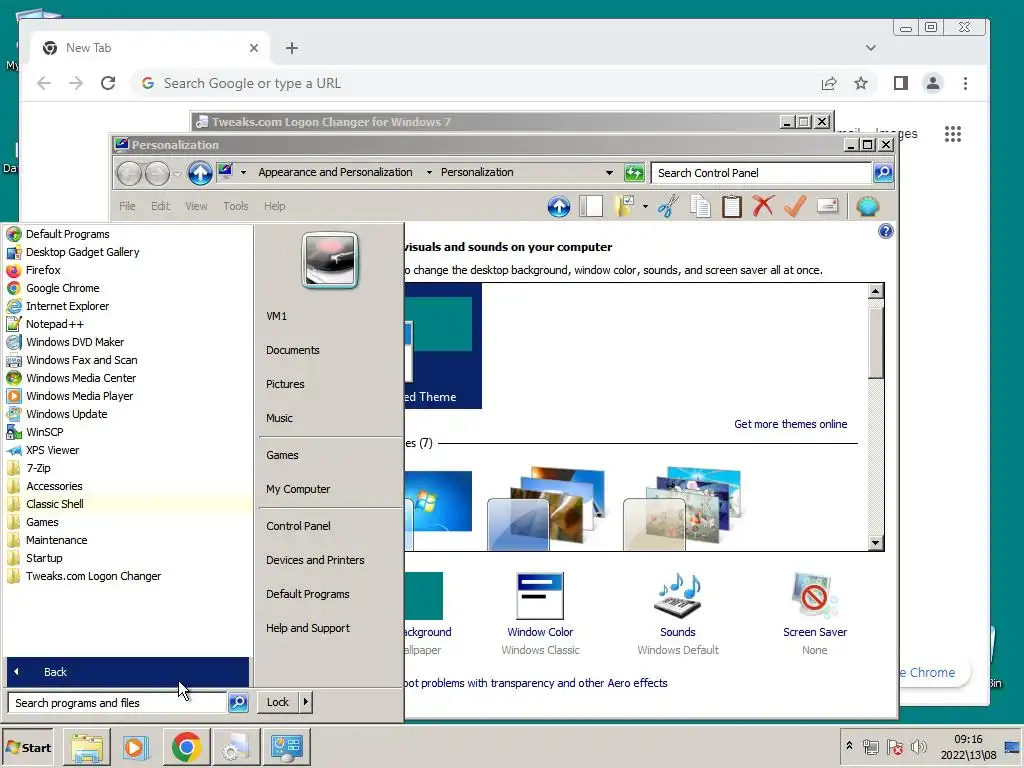
Task: Click the Chrome taskbar icon
Action: (186, 747)
